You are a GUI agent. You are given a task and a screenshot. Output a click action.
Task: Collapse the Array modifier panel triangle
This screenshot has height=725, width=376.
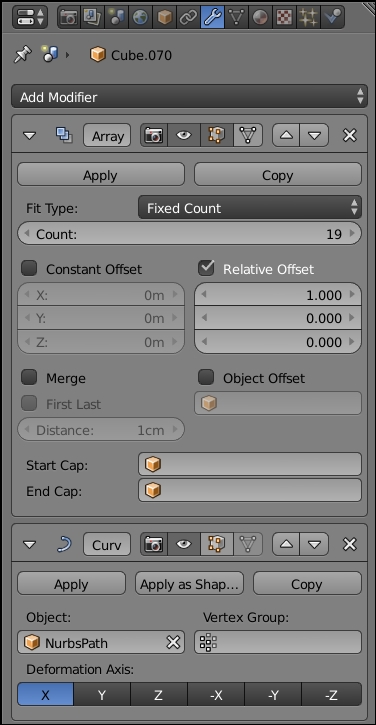[30, 136]
